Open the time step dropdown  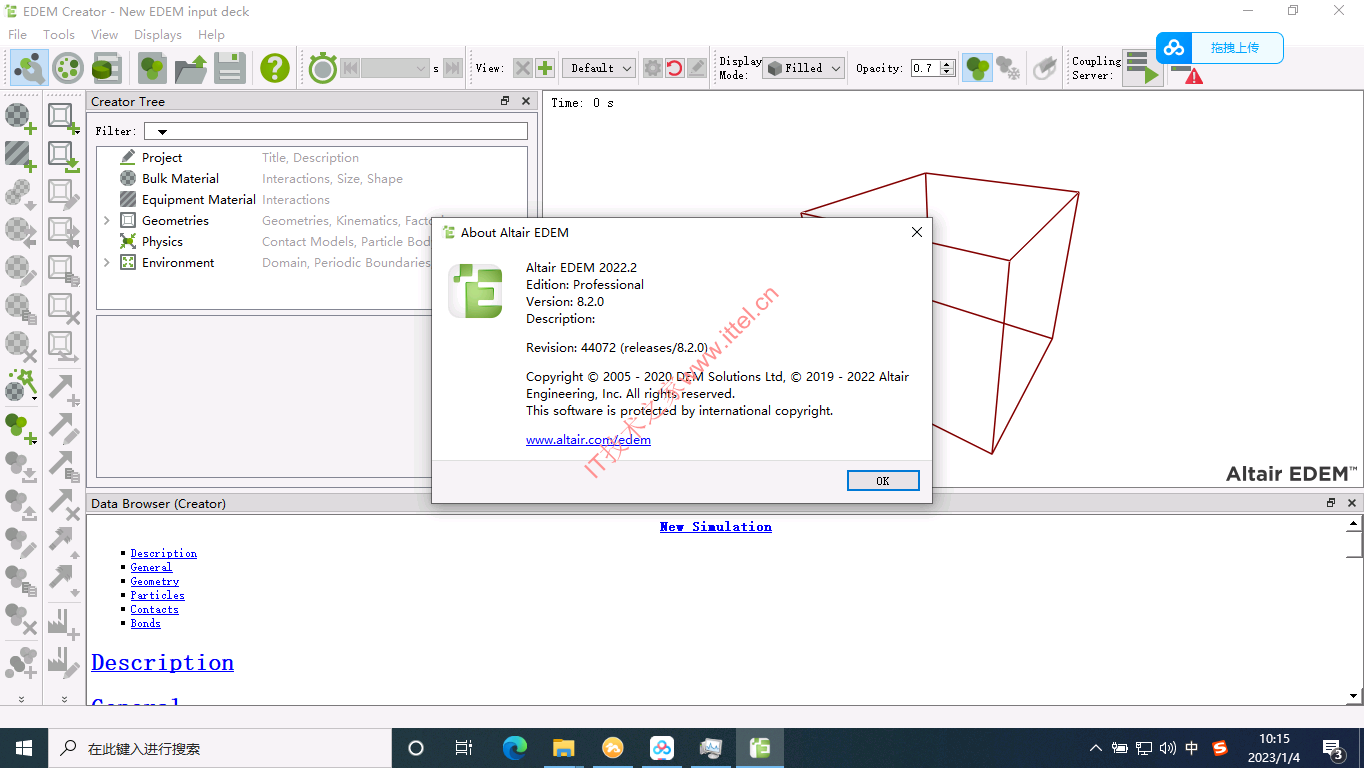coord(395,68)
